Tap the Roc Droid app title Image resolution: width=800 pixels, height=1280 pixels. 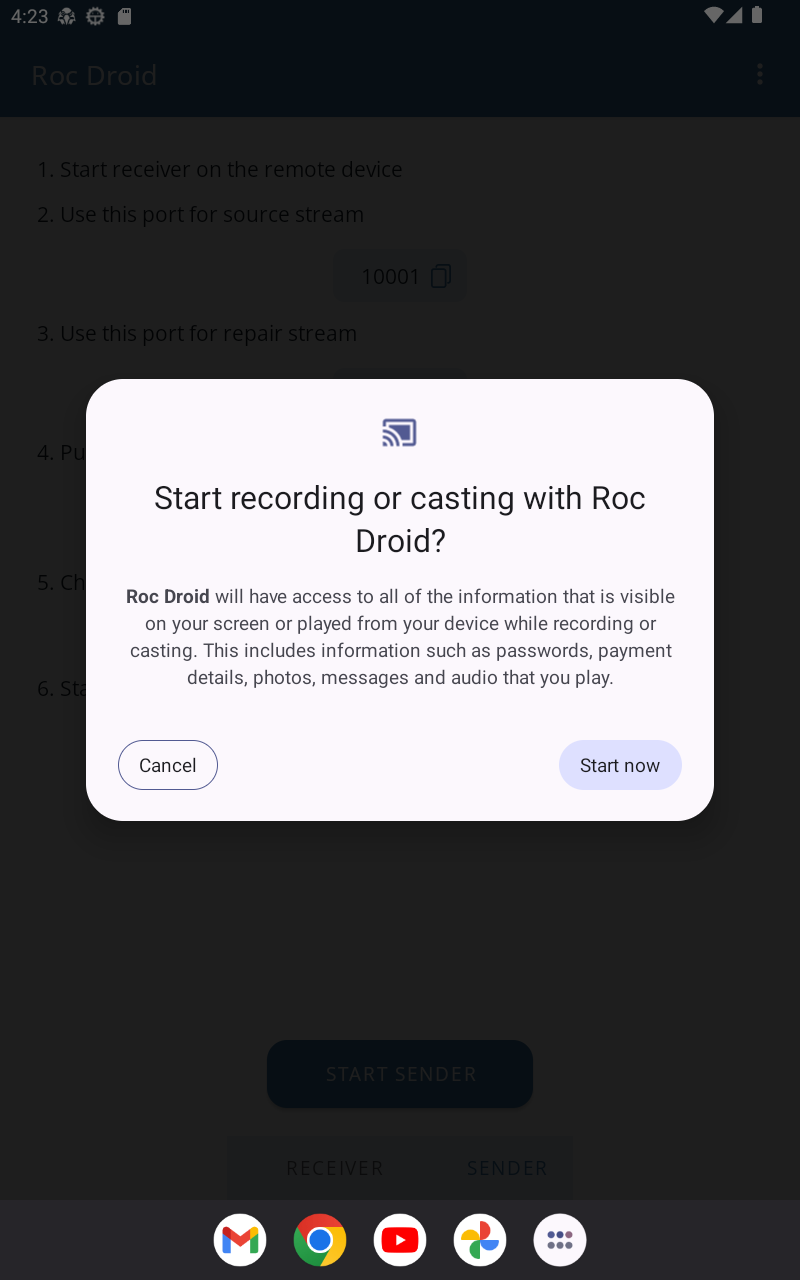(x=94, y=76)
